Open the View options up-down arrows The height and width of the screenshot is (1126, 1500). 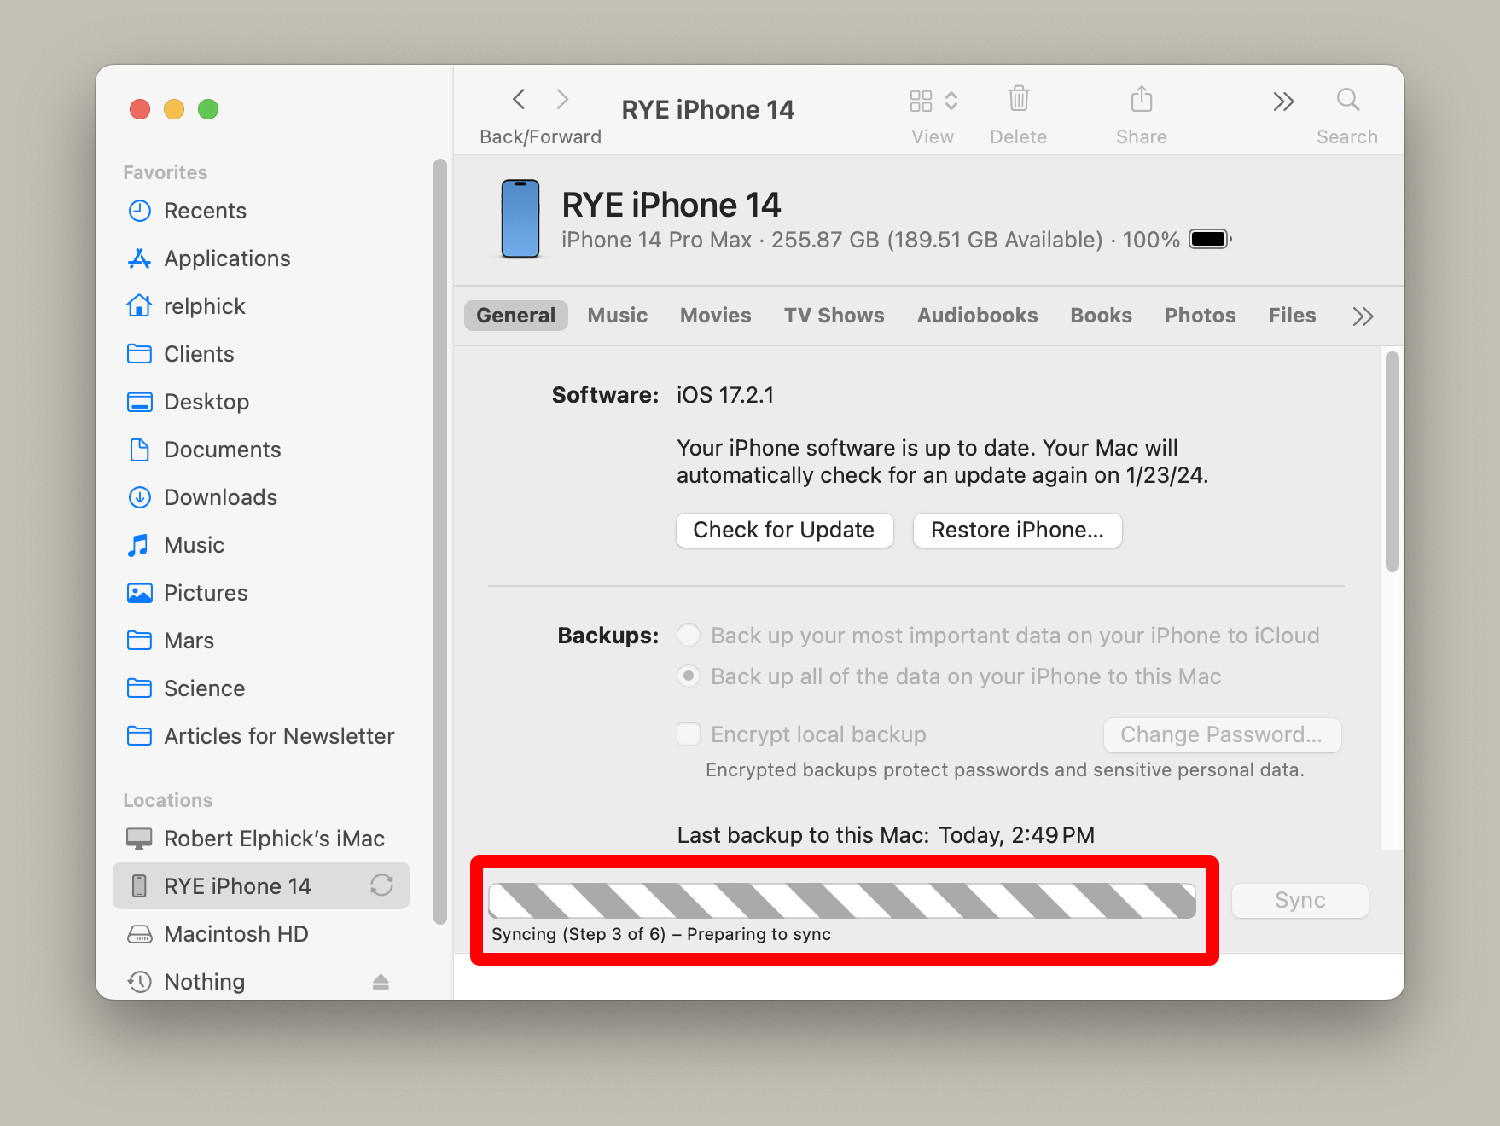click(x=951, y=100)
